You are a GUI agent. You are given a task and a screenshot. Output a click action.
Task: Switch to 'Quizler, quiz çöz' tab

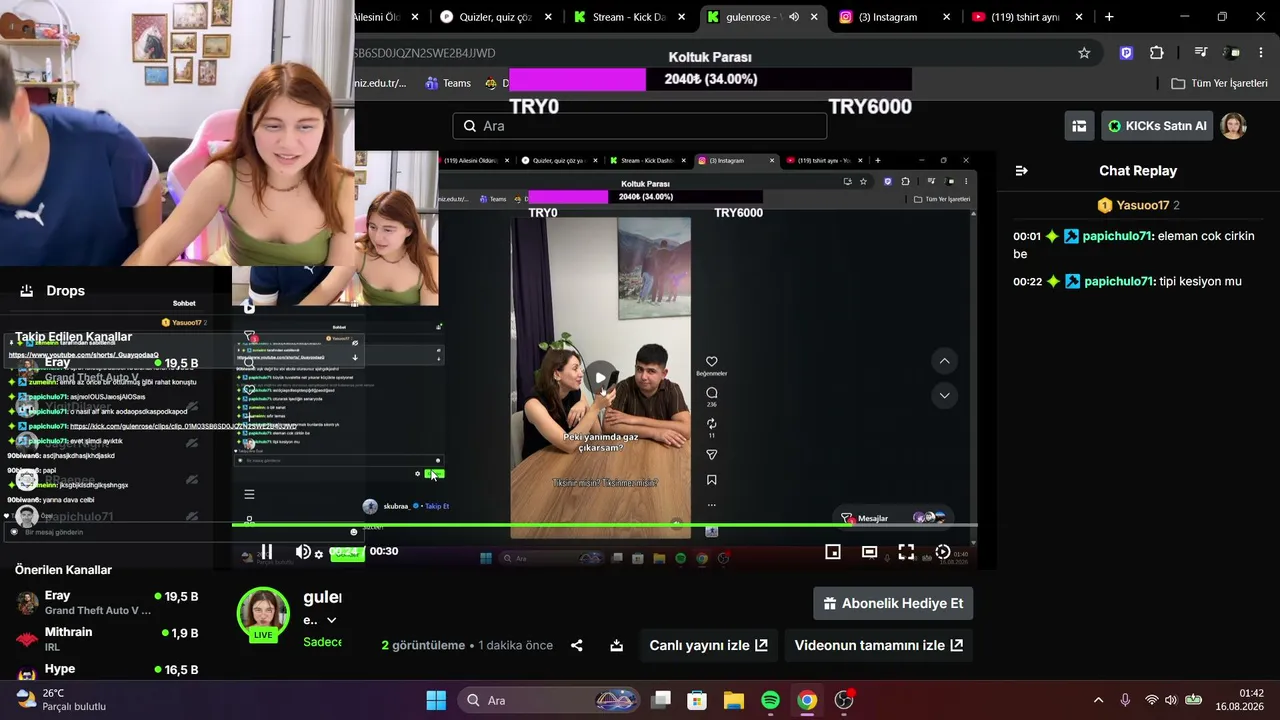point(495,17)
